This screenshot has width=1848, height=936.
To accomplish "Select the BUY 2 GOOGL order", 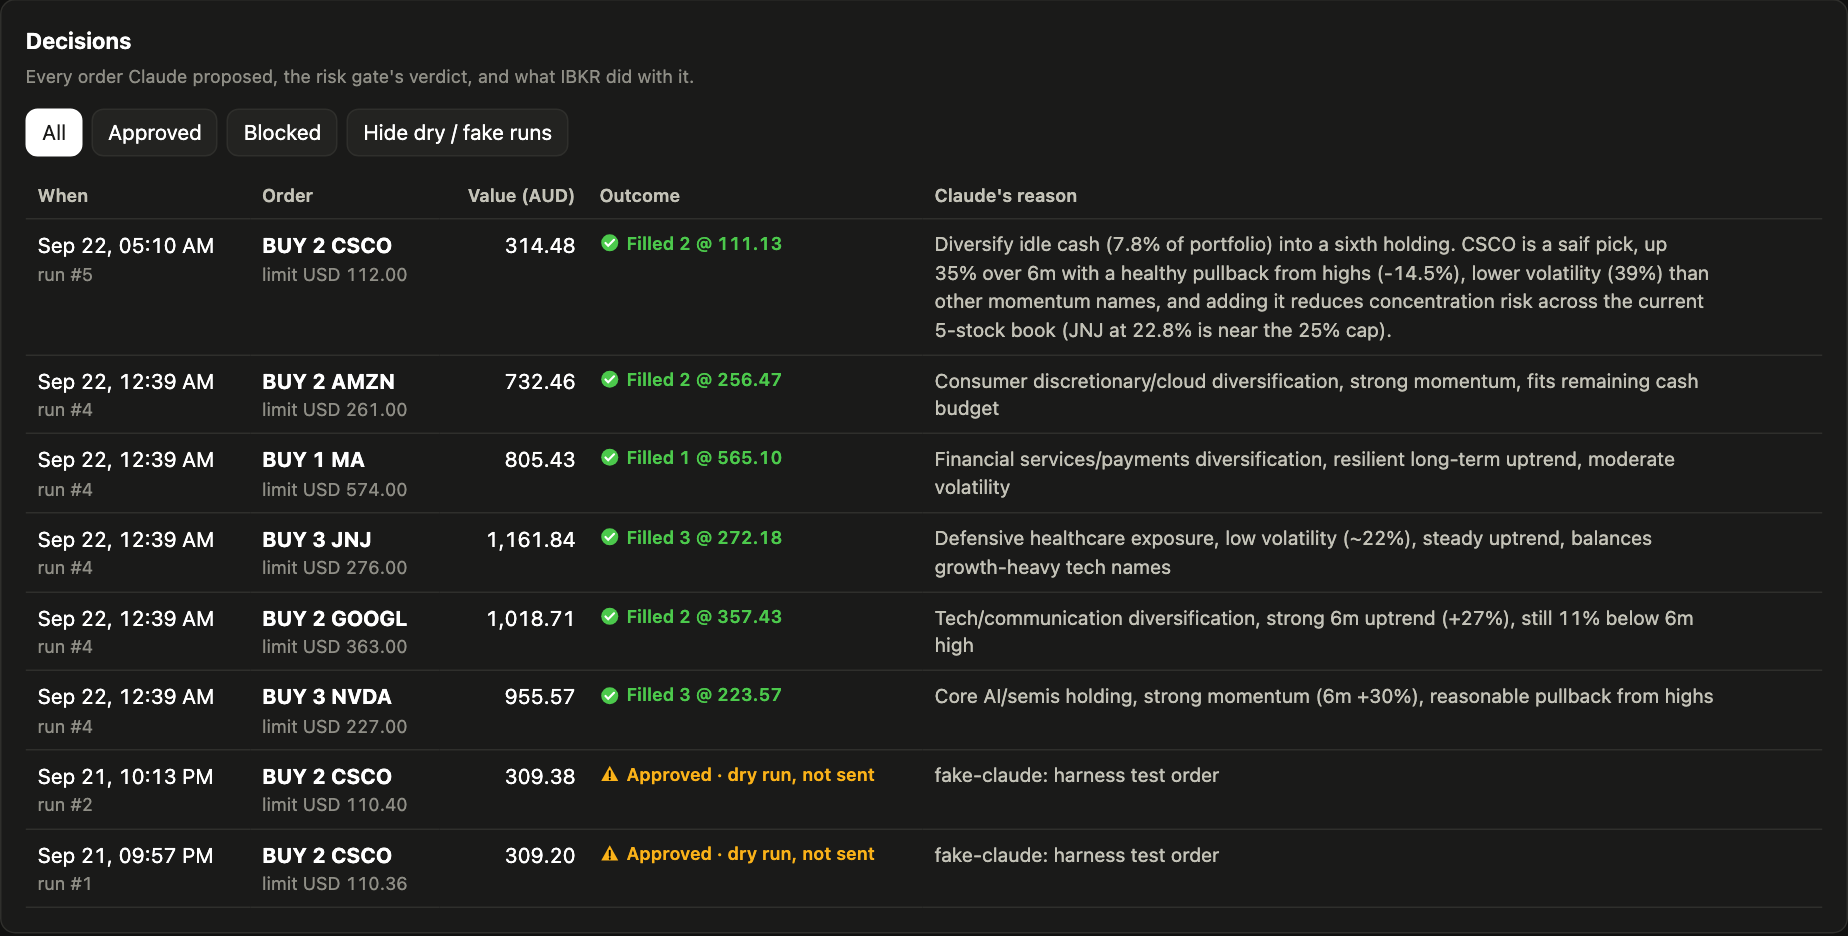I will tap(334, 619).
